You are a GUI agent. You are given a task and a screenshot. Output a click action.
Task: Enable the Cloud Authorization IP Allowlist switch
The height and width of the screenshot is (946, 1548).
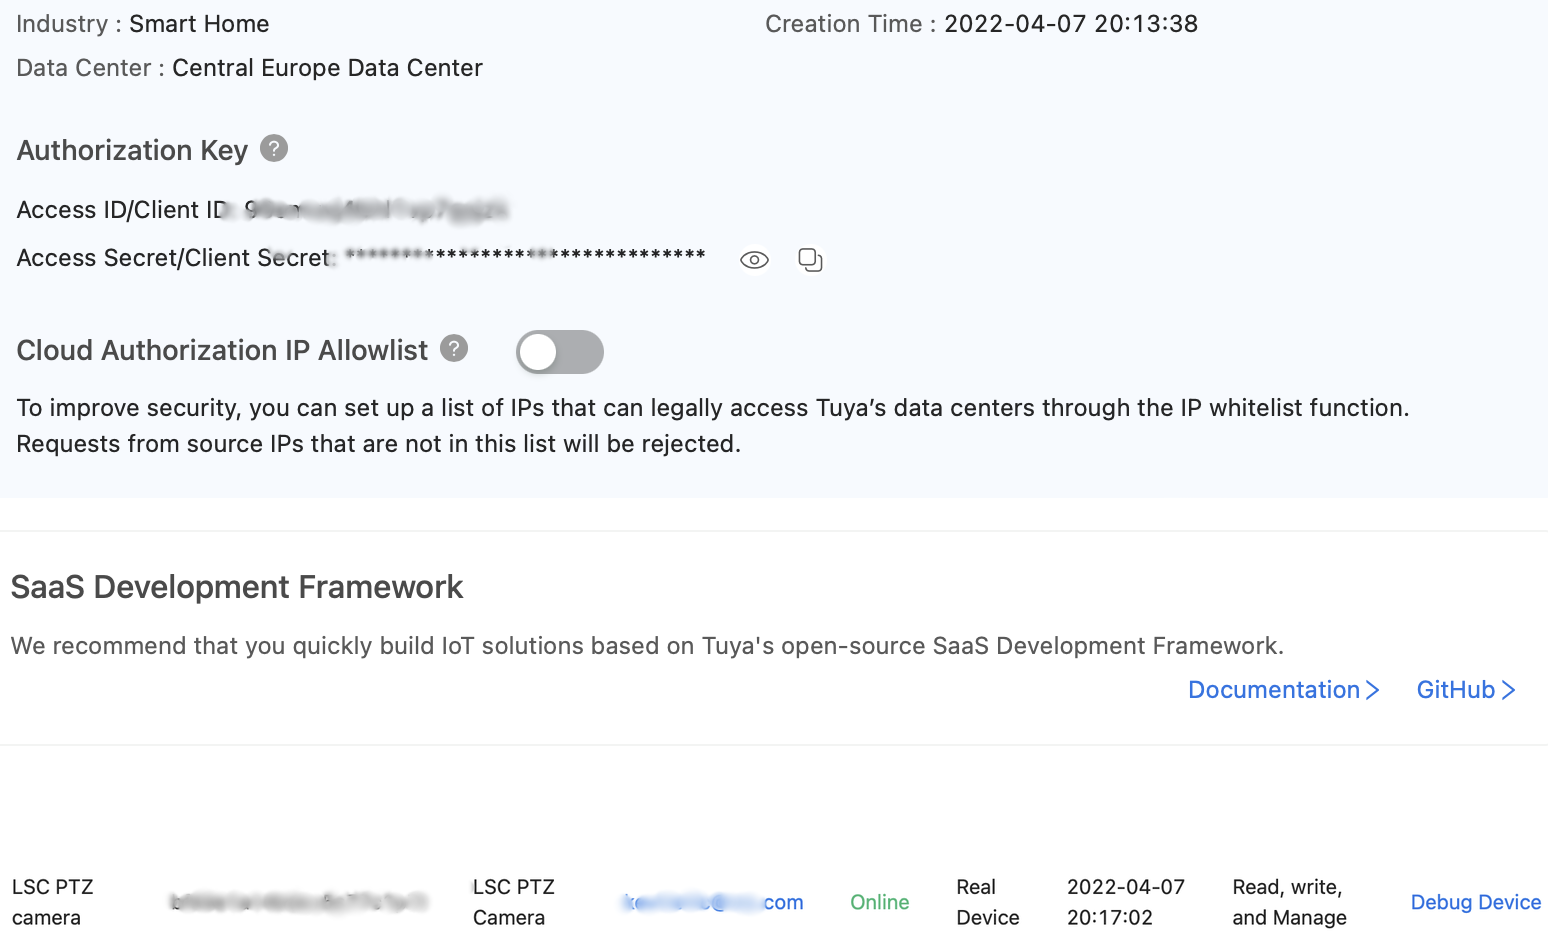(x=560, y=352)
